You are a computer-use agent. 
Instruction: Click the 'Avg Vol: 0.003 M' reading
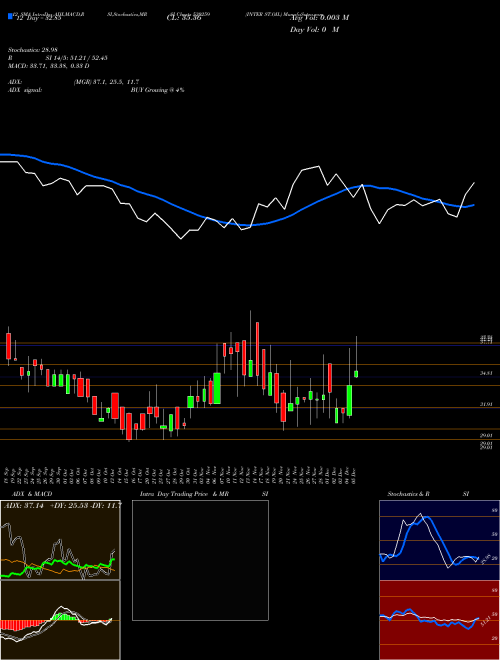[x=319, y=18]
